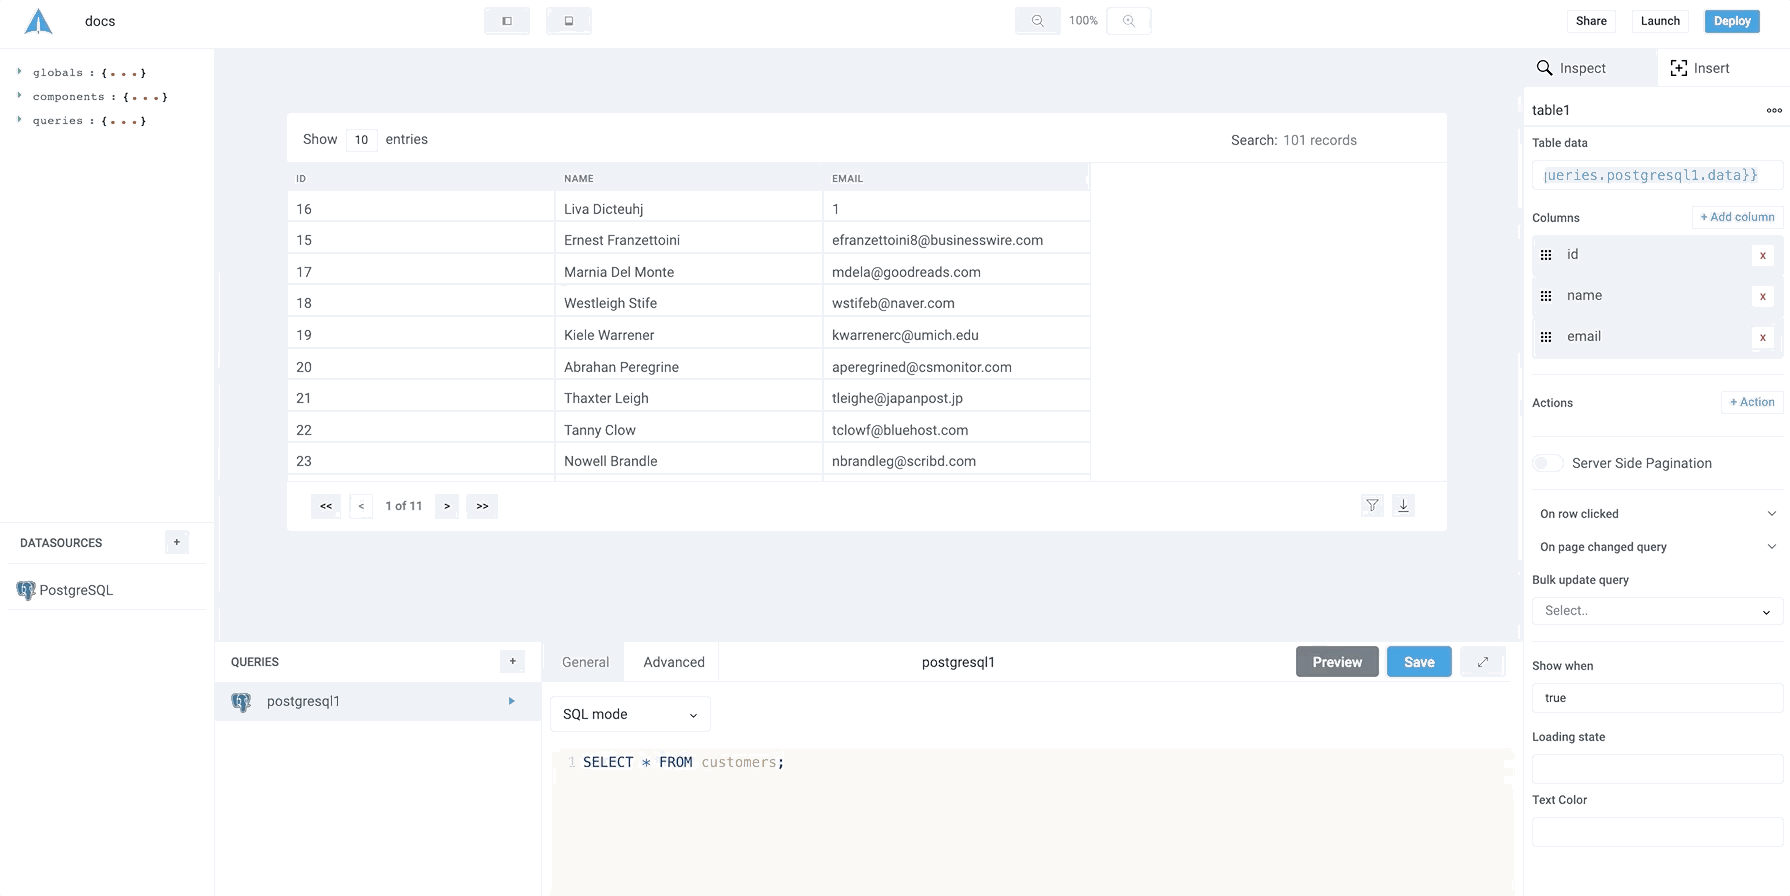Click the Deploy button
The image size is (1790, 896).
[x=1731, y=21]
